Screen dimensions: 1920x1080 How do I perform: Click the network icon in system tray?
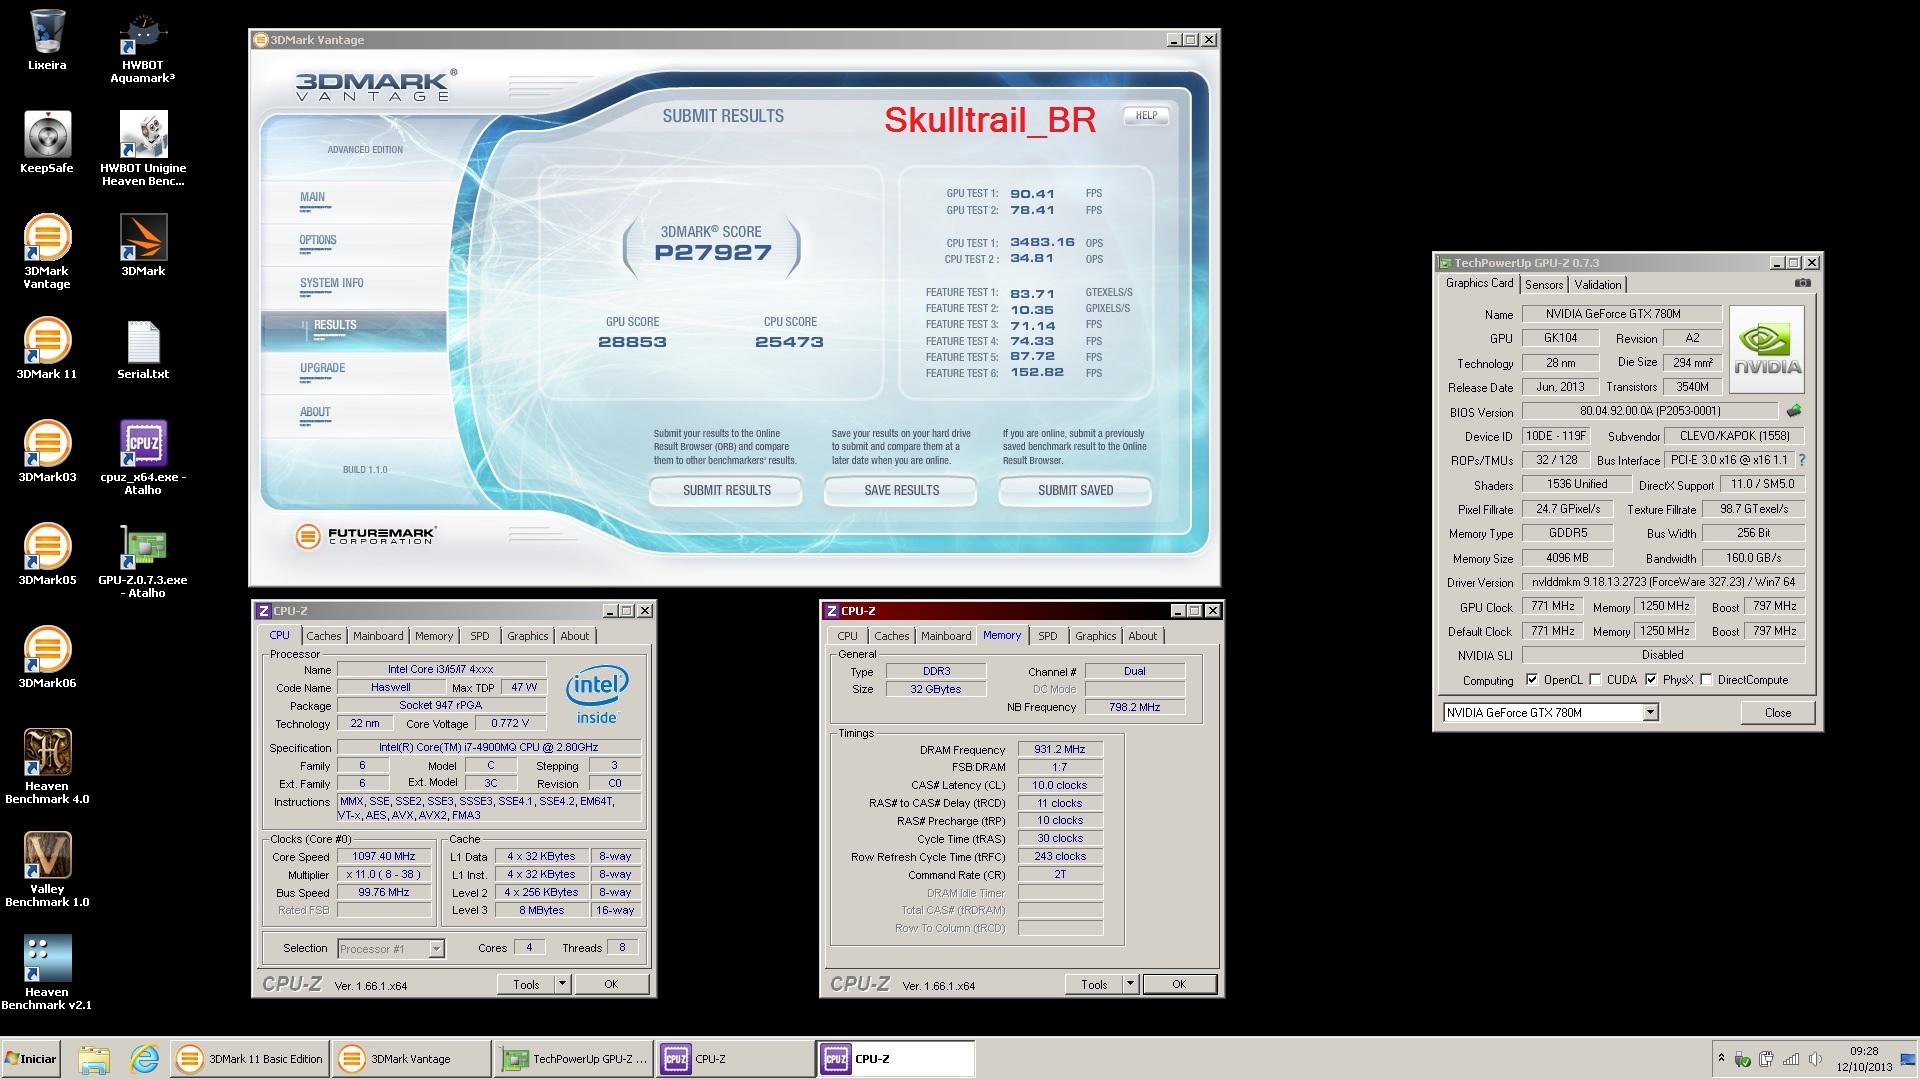[1791, 1059]
